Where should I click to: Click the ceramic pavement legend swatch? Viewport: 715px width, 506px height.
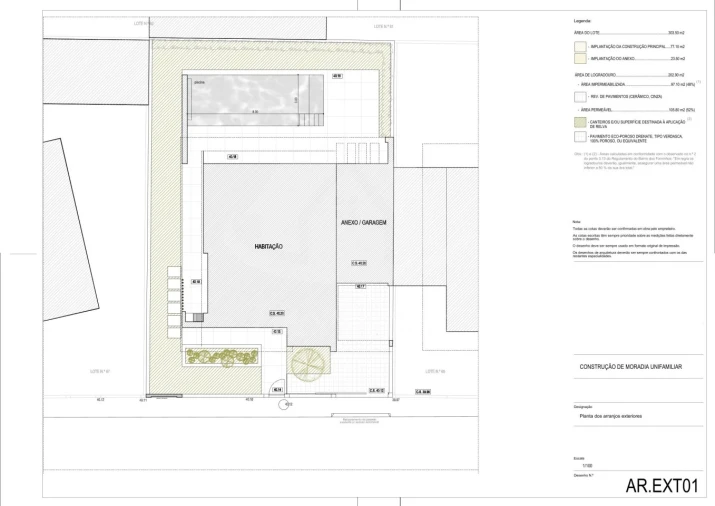coord(580,96)
